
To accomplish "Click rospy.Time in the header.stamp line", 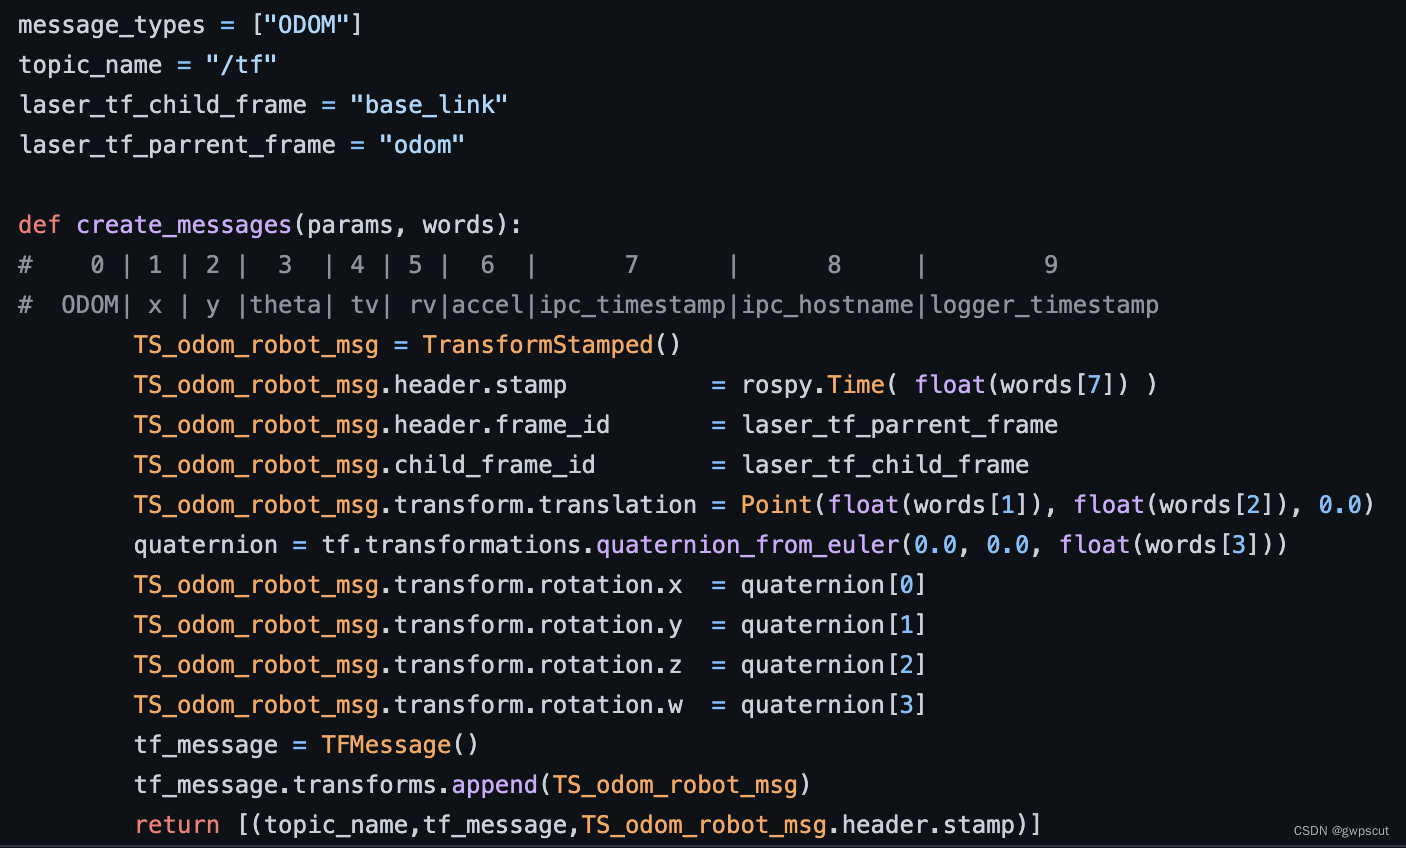I will (x=813, y=385).
